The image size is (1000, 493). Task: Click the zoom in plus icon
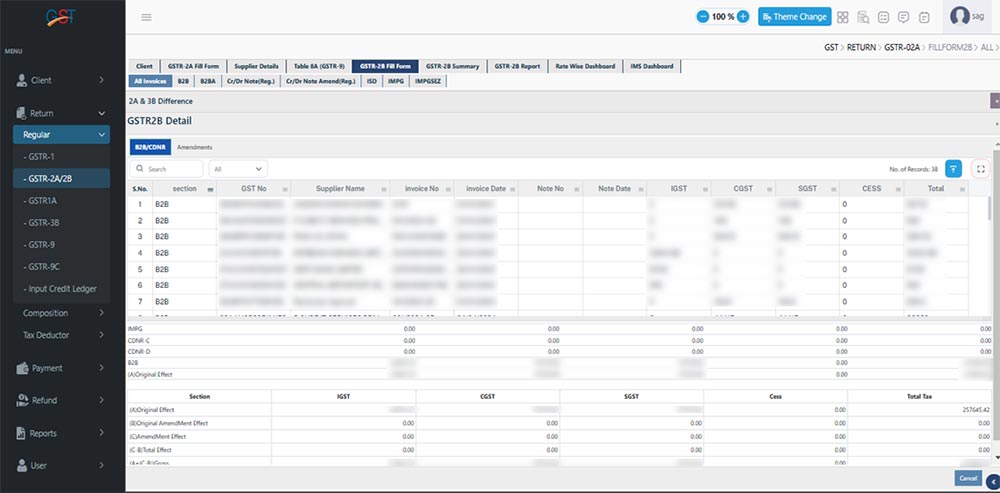point(742,17)
